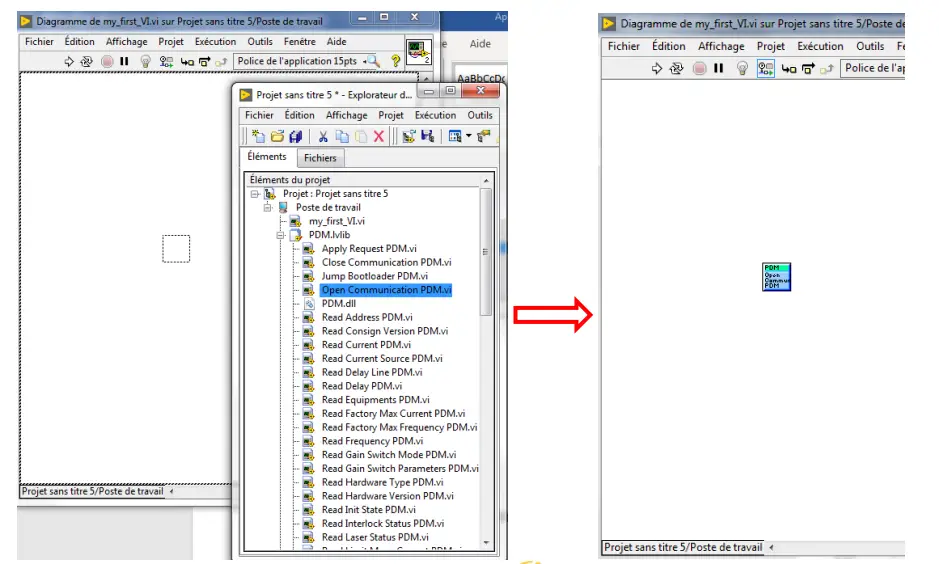This screenshot has width=939, height=564.
Task: Open the Police de l'application font dropdown
Action: pyautogui.click(x=301, y=61)
